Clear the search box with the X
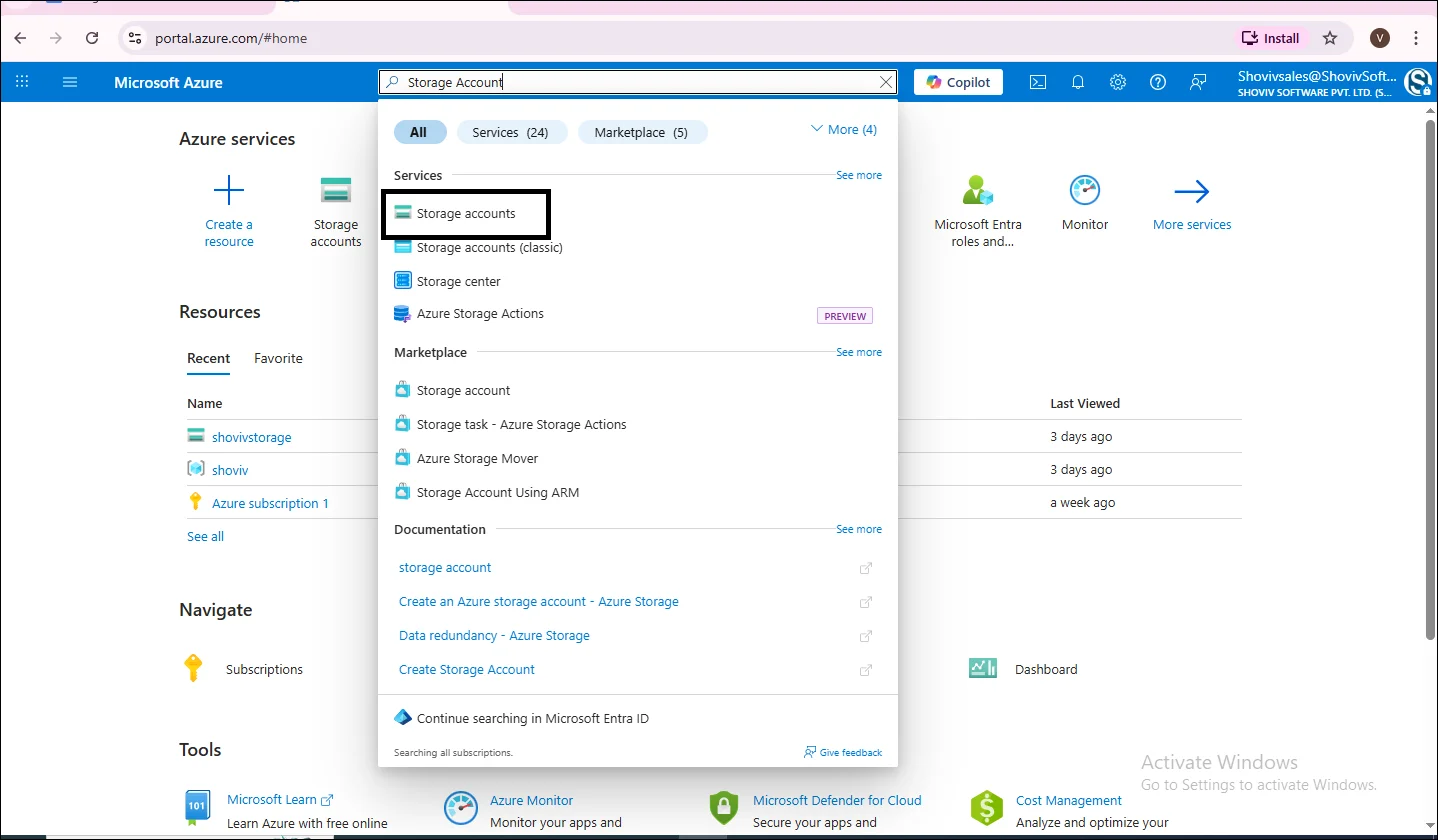1438x840 pixels. coord(886,82)
